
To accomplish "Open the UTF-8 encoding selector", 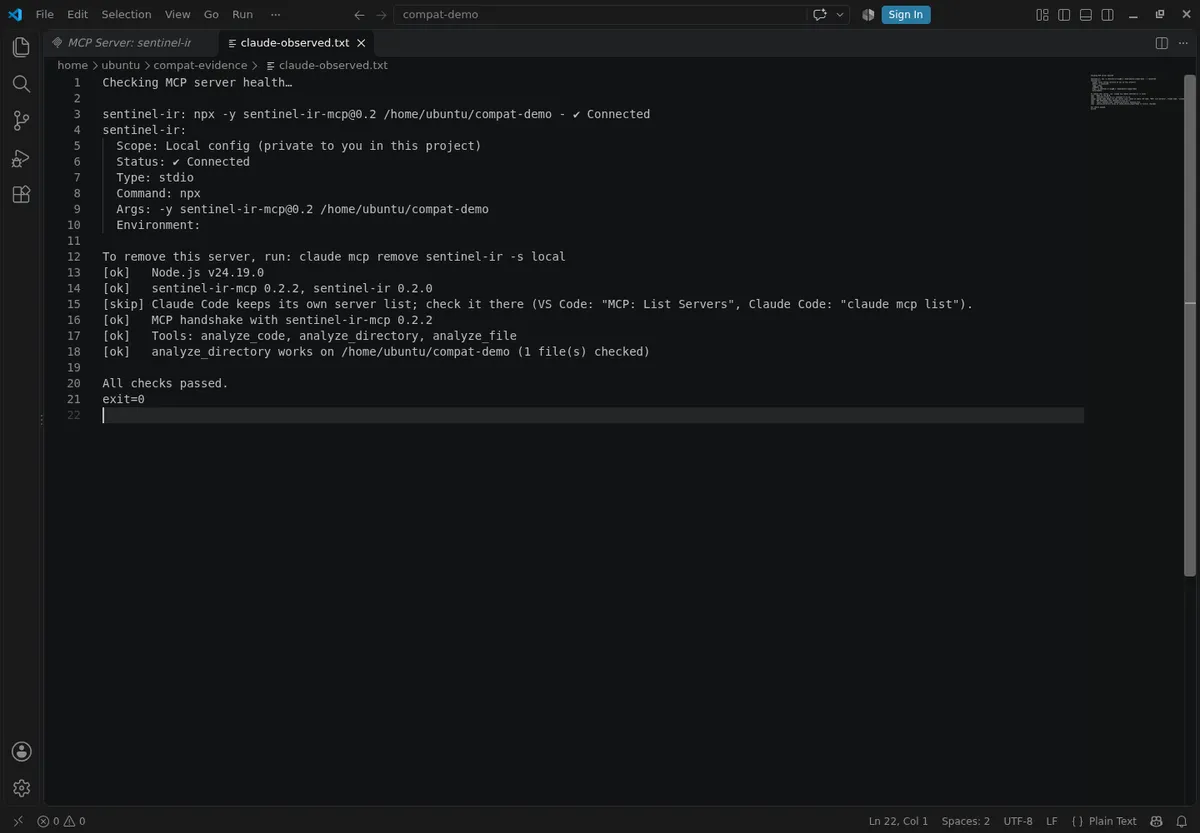I will pyautogui.click(x=1018, y=821).
